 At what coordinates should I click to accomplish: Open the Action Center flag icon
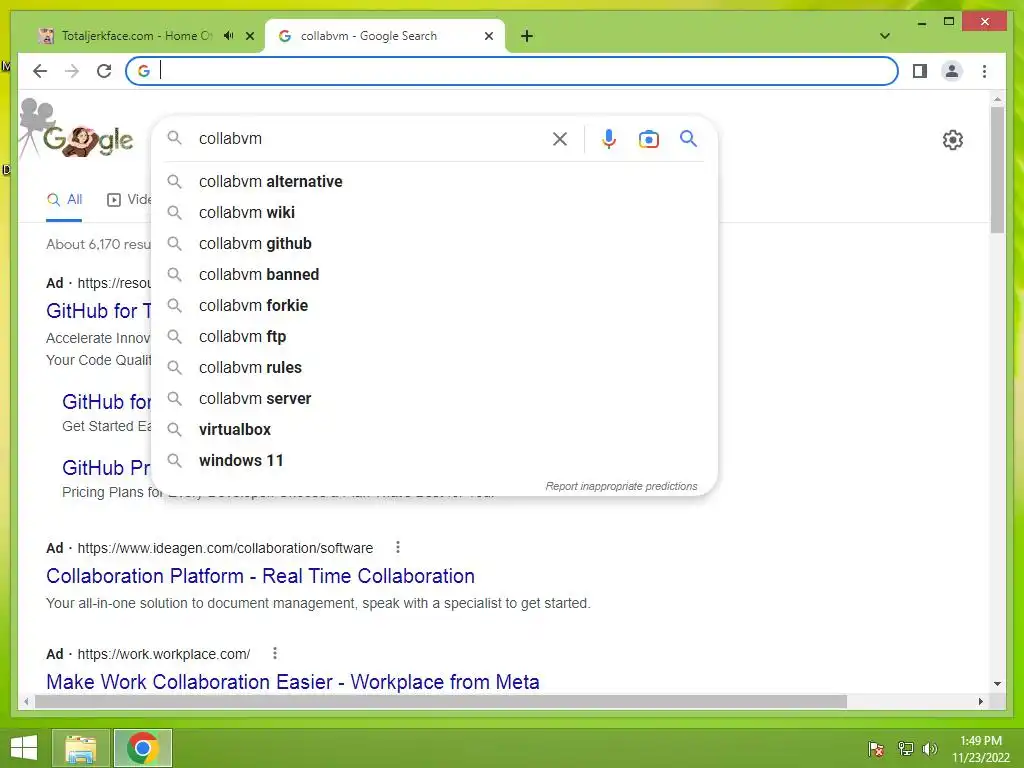point(876,749)
